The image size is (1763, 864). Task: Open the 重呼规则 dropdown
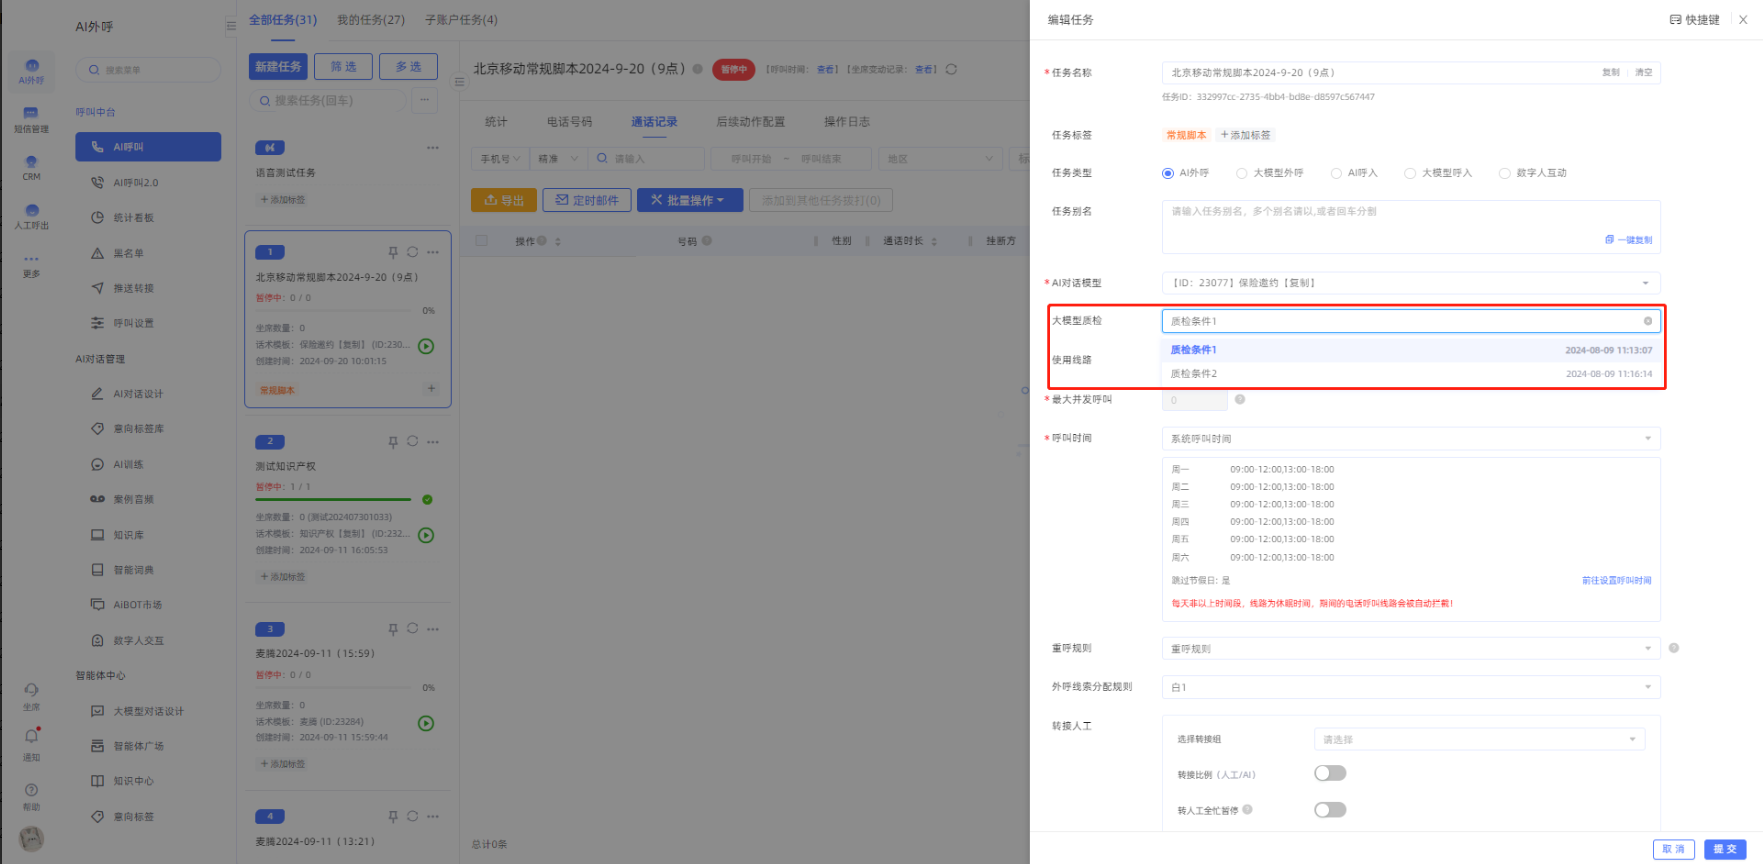pos(1410,649)
